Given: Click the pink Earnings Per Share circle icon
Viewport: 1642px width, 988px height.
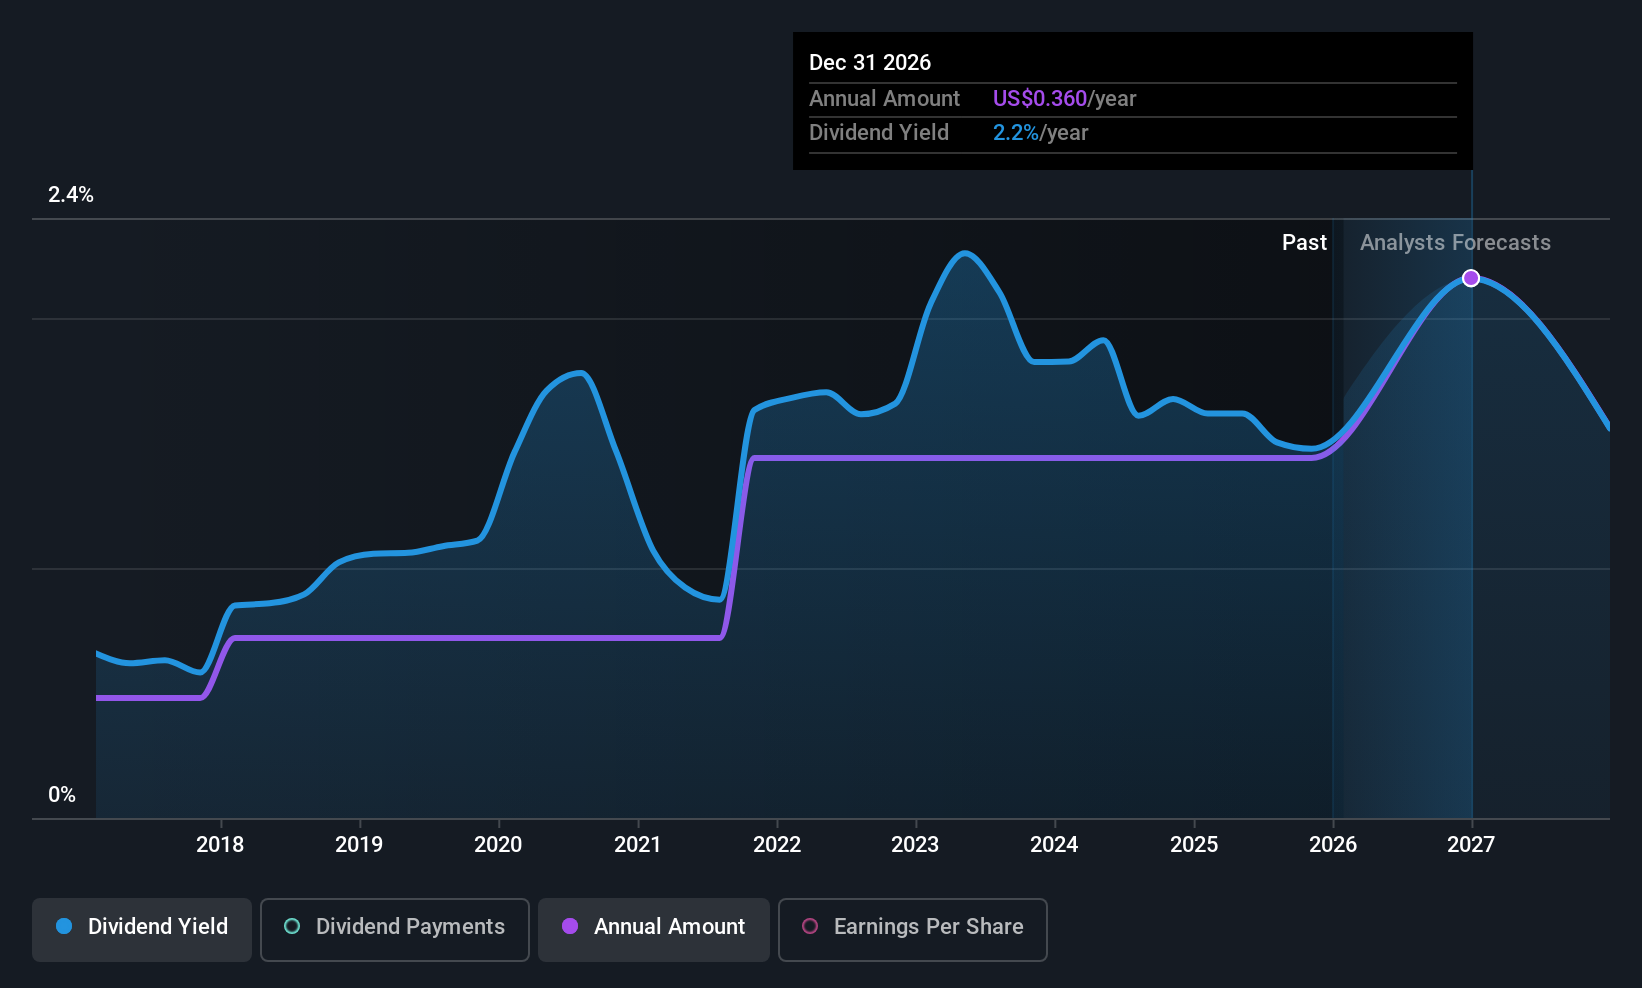Looking at the screenshot, I should 810,926.
